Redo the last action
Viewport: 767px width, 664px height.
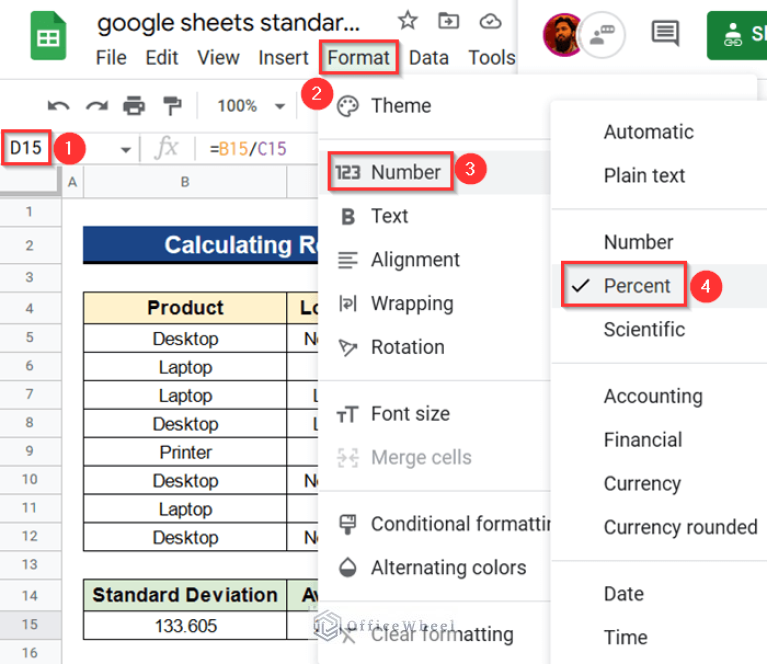coord(96,106)
